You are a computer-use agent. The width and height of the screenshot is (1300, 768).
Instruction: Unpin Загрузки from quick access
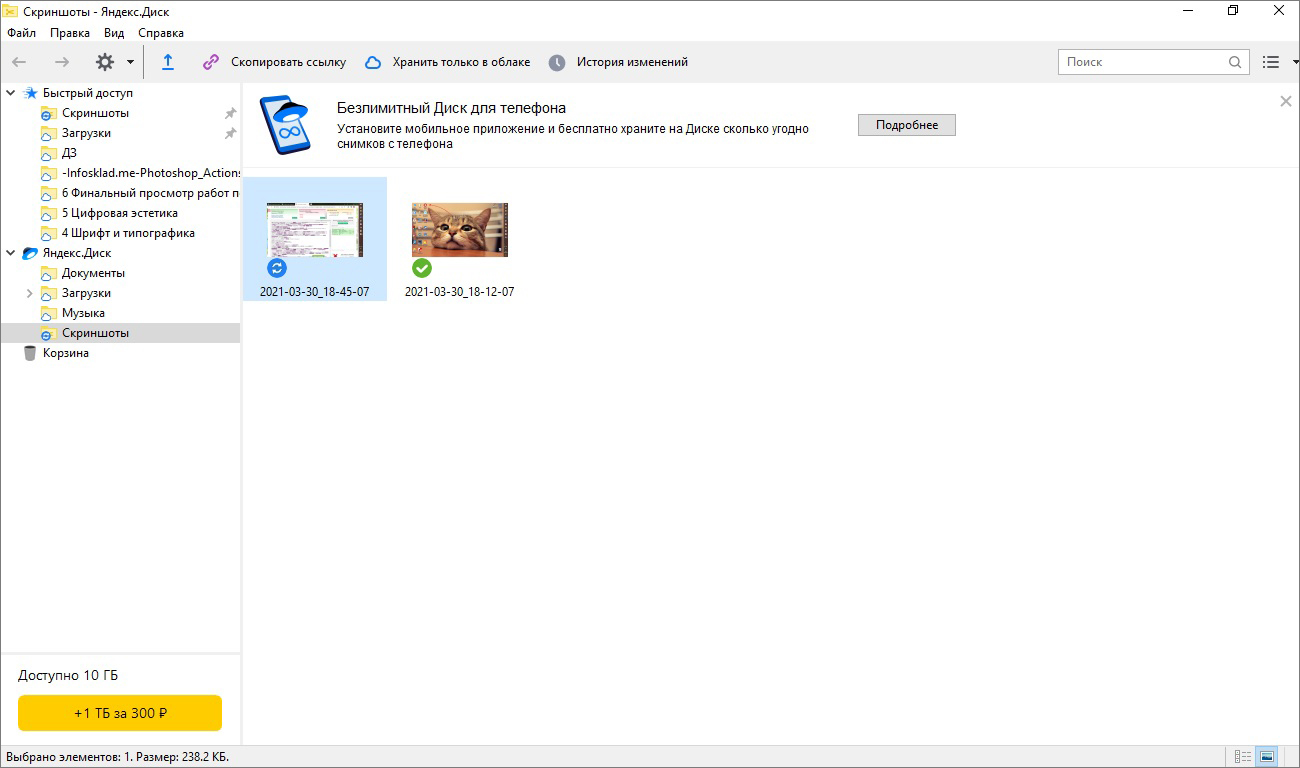[230, 133]
